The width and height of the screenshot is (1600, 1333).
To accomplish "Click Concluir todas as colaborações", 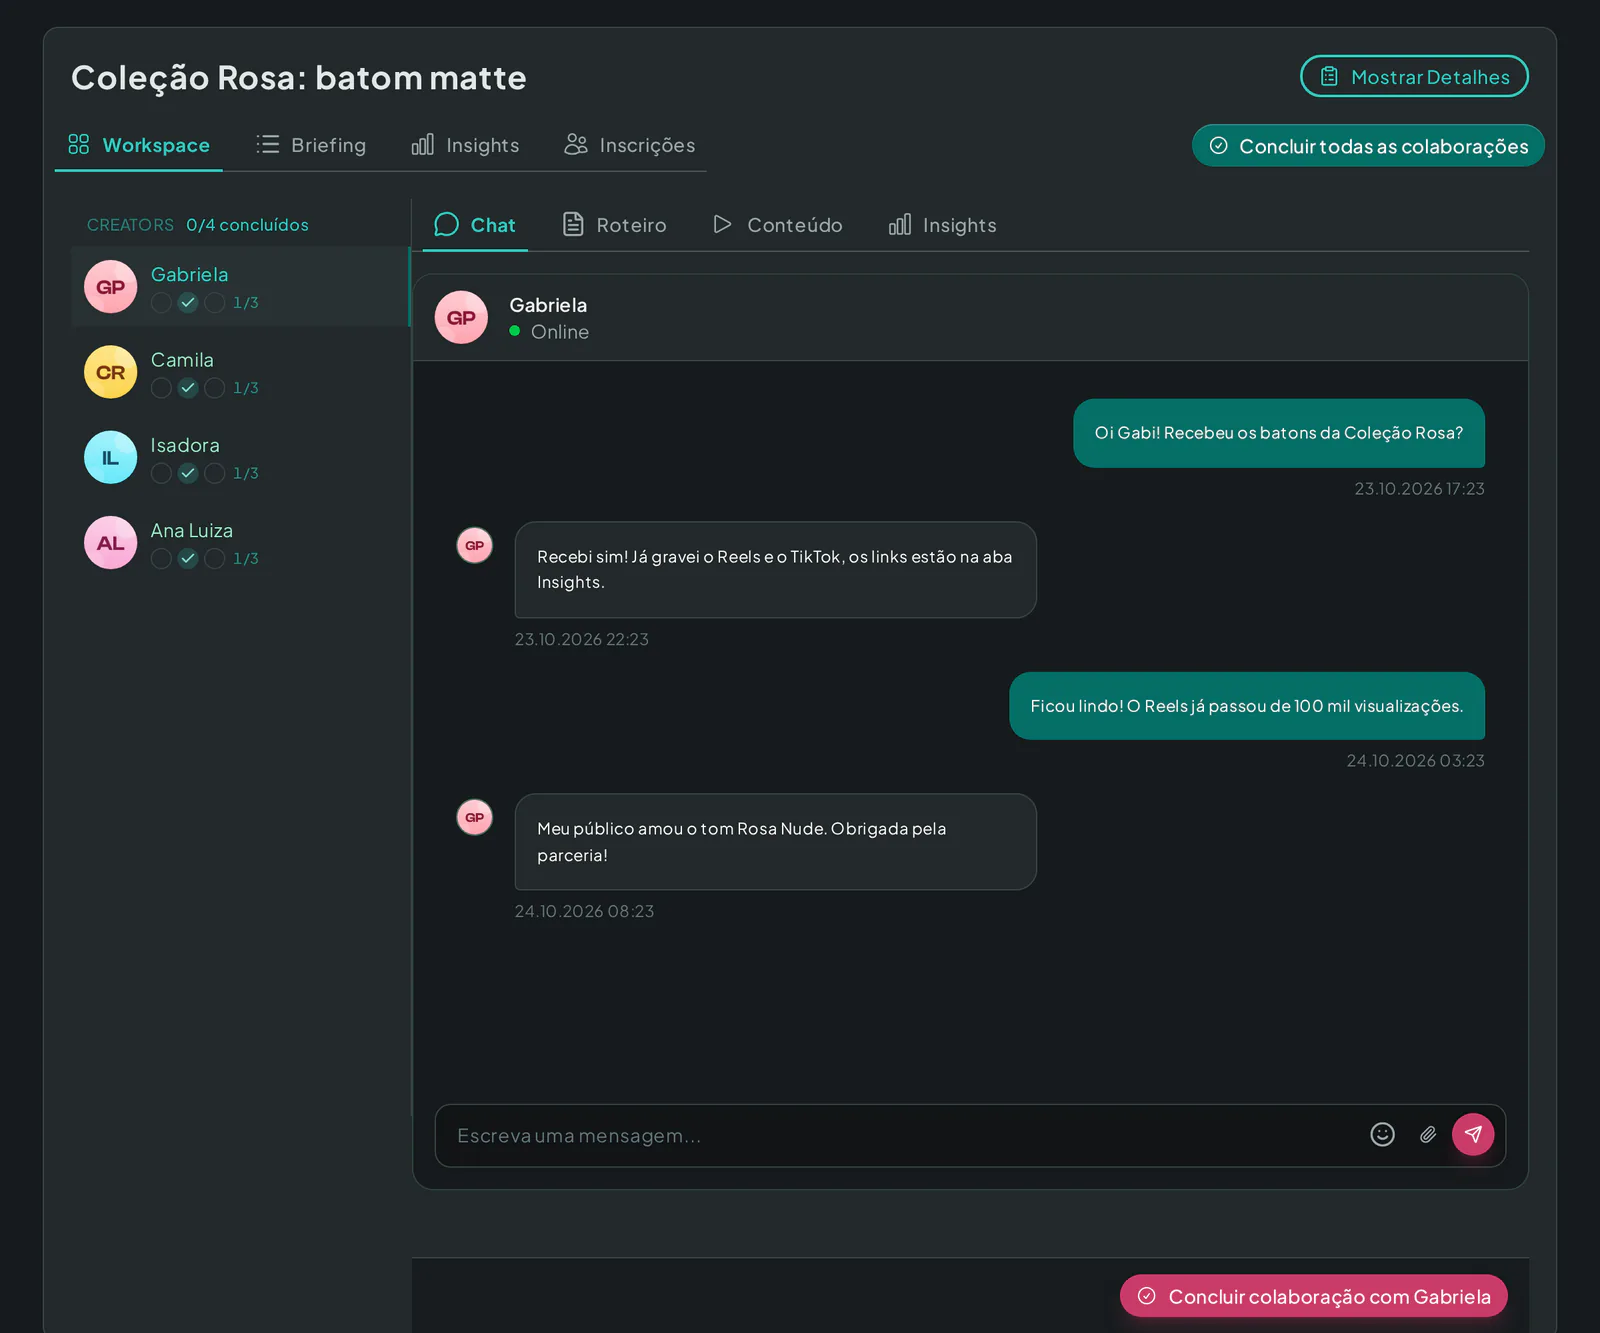I will (1368, 146).
